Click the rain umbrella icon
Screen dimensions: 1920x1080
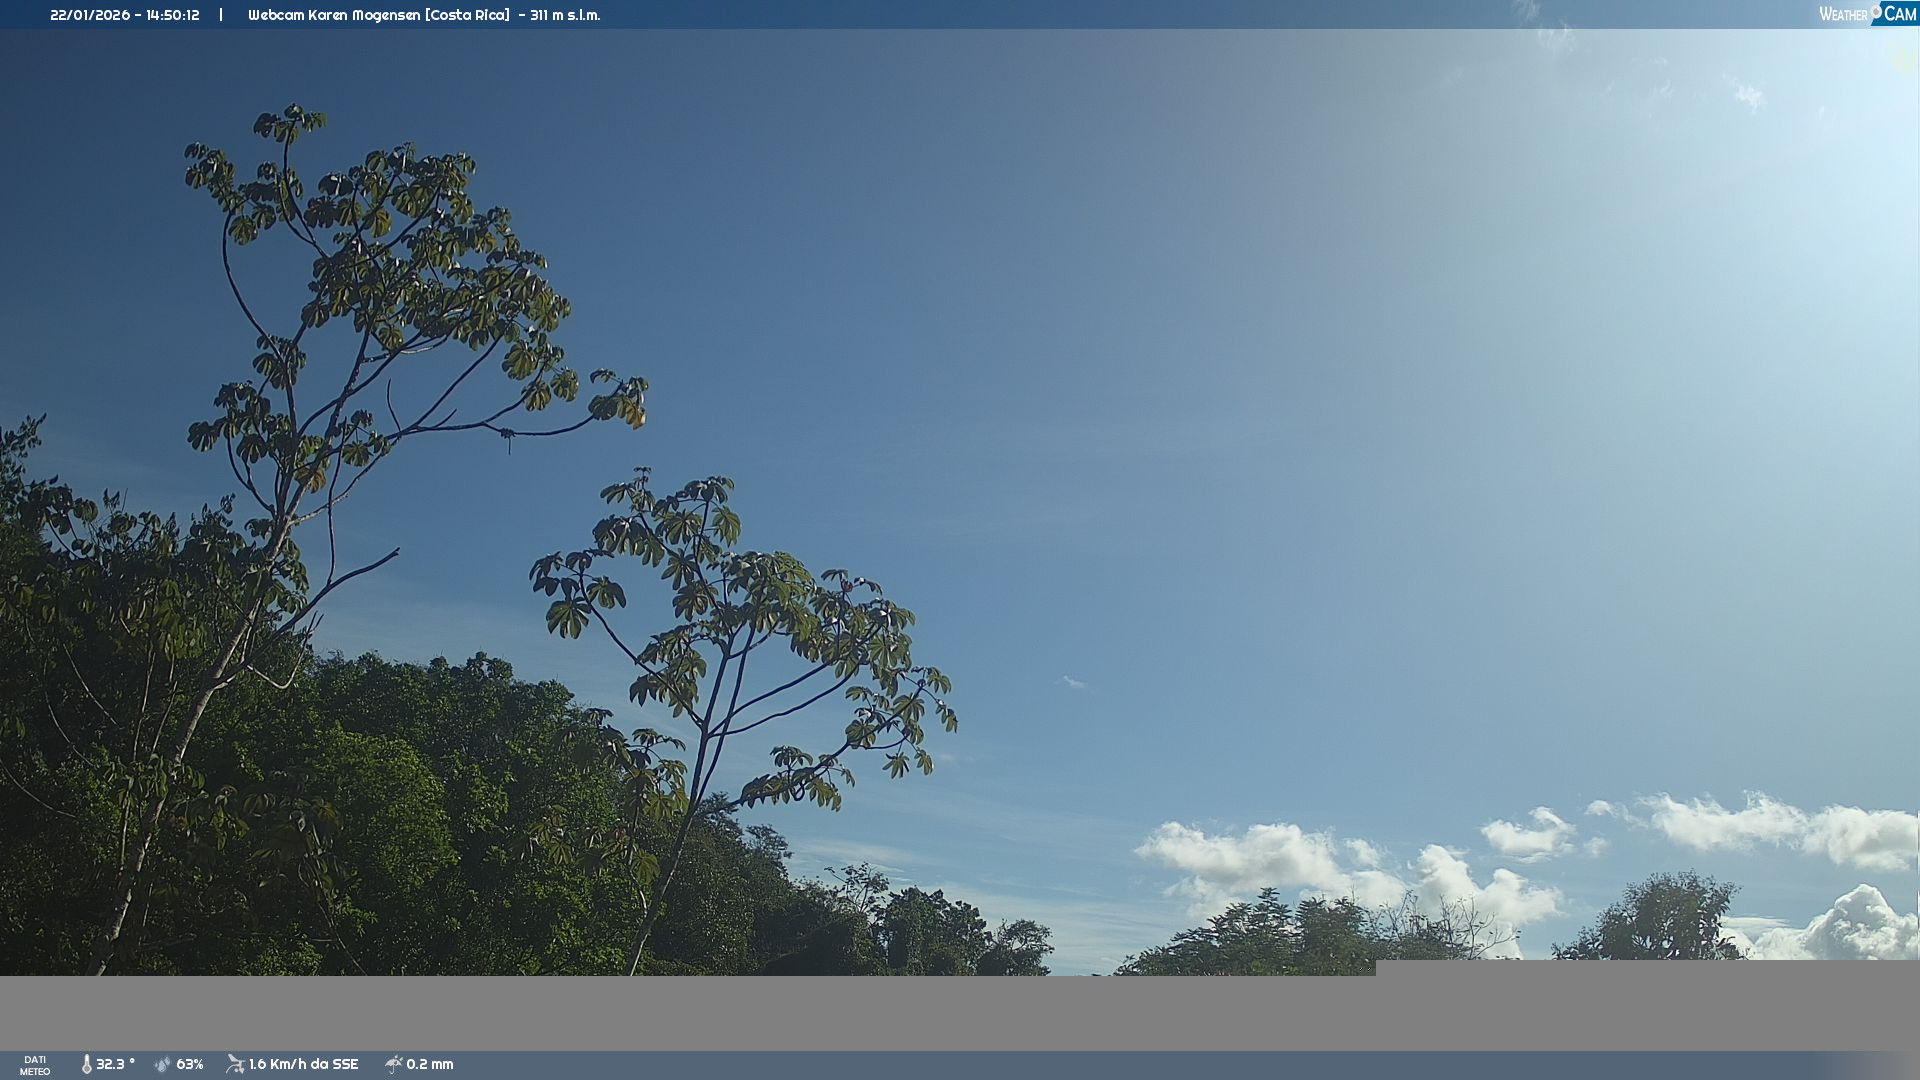pos(393,1064)
